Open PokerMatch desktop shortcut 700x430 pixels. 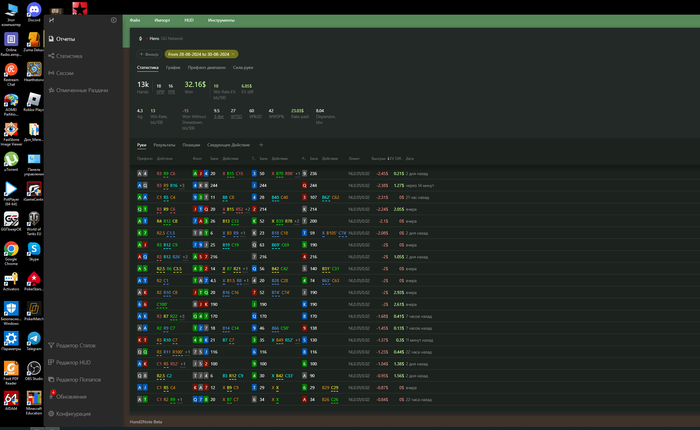(34, 311)
